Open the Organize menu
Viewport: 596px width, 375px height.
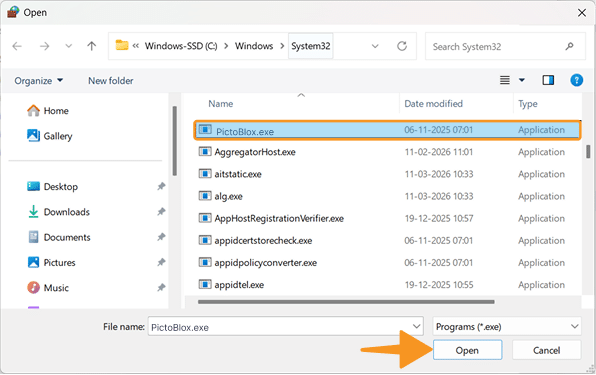(x=38, y=81)
